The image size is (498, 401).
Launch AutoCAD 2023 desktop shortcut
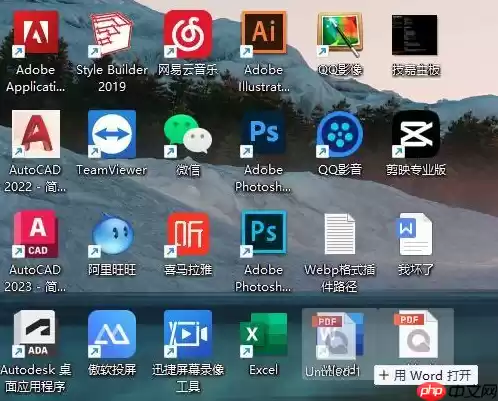[36, 234]
